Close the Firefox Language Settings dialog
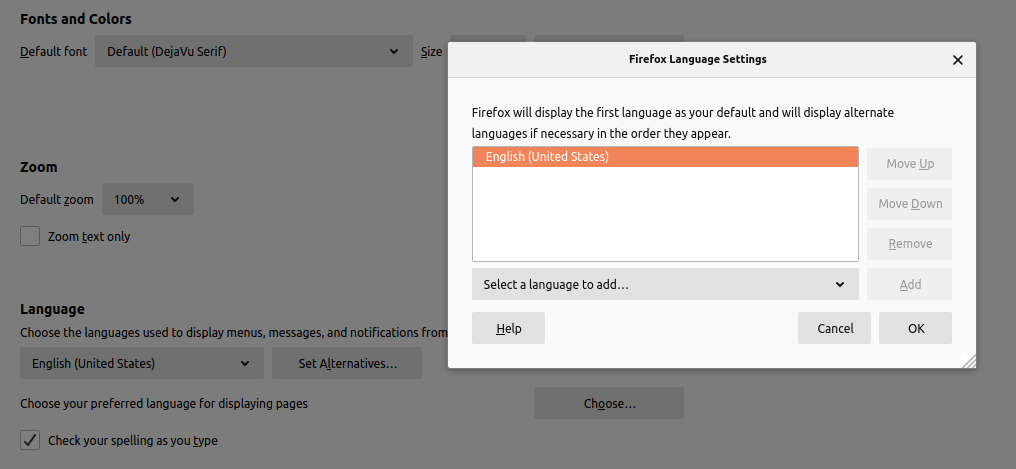1016x469 pixels. 958,60
